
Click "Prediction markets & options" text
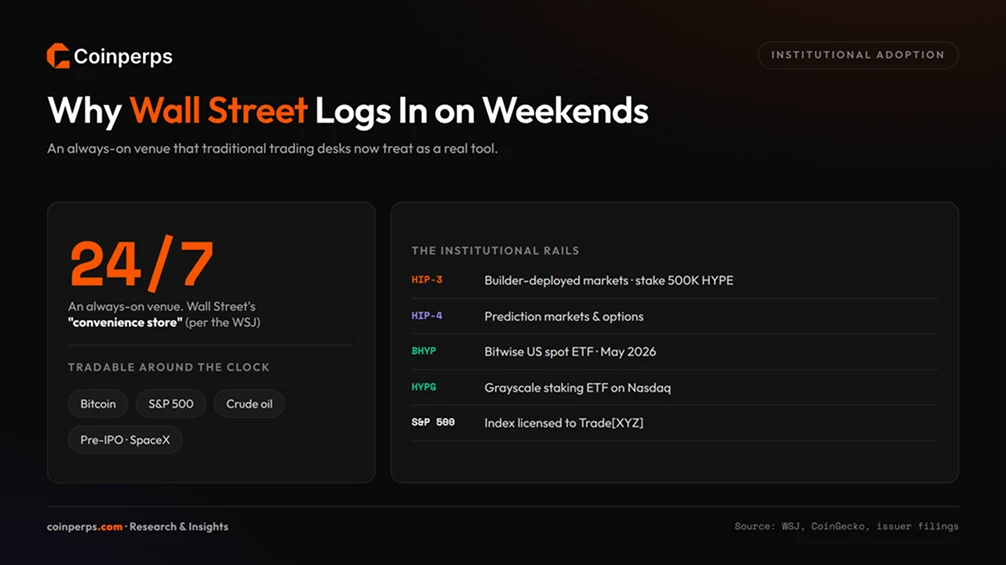564,317
